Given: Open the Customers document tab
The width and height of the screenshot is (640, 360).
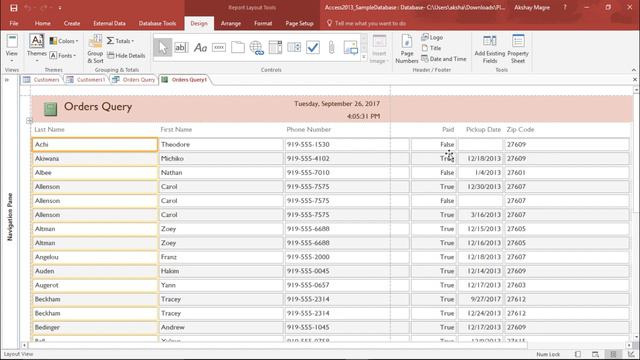Looking at the screenshot, I should point(42,80).
